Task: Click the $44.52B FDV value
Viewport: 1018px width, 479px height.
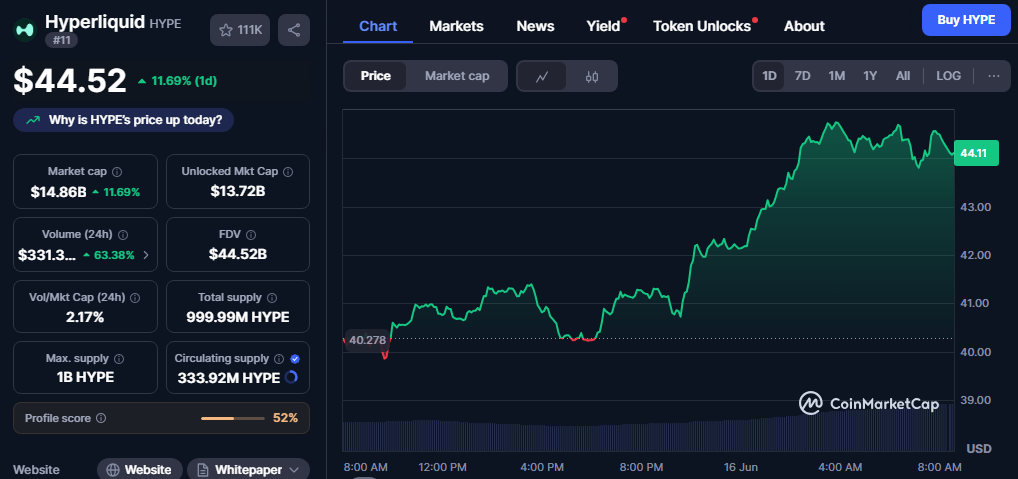Action: (238, 254)
